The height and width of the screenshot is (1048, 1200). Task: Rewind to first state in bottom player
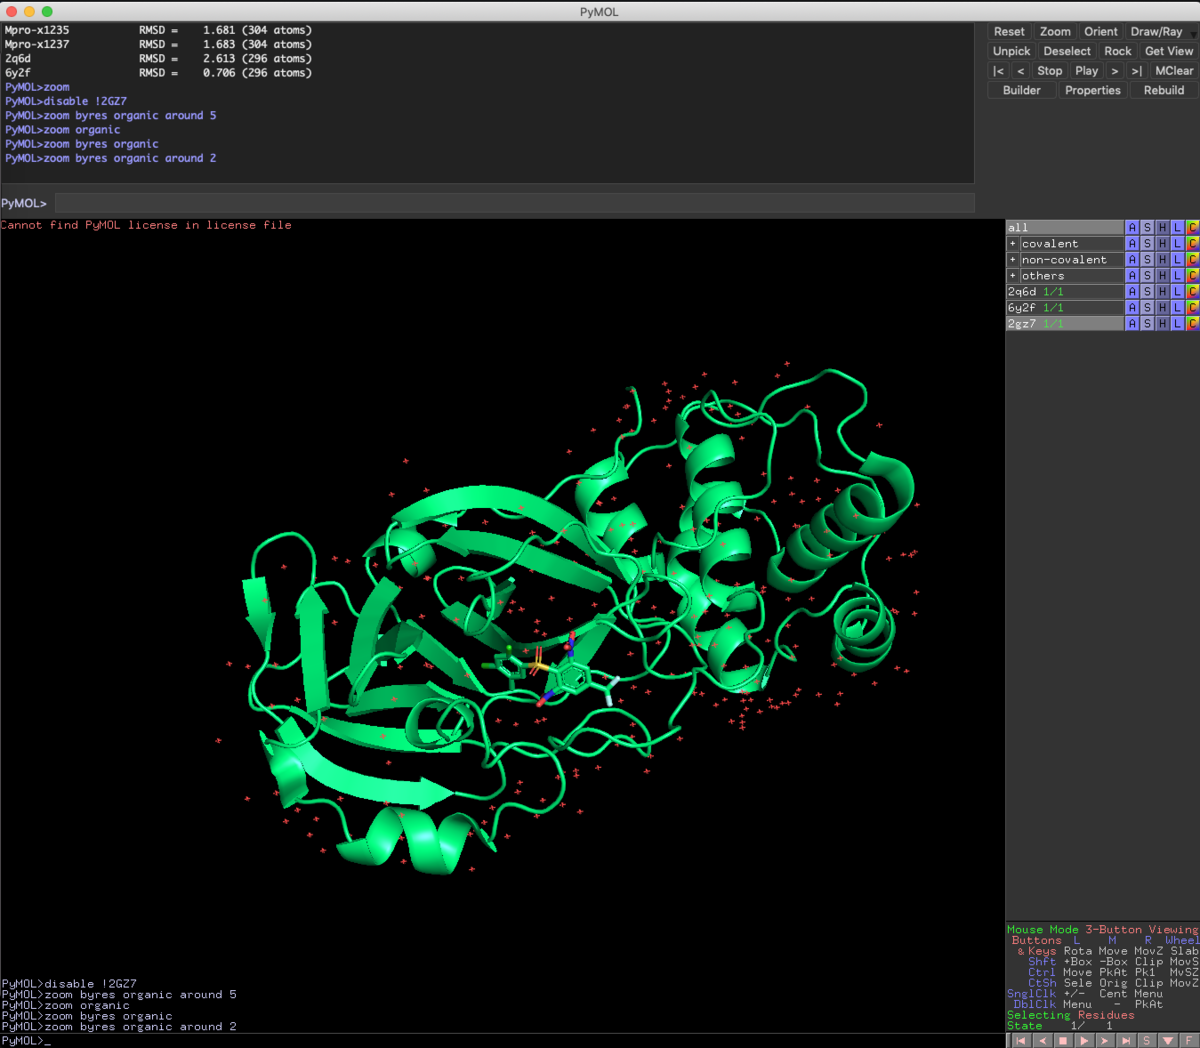point(1021,1041)
